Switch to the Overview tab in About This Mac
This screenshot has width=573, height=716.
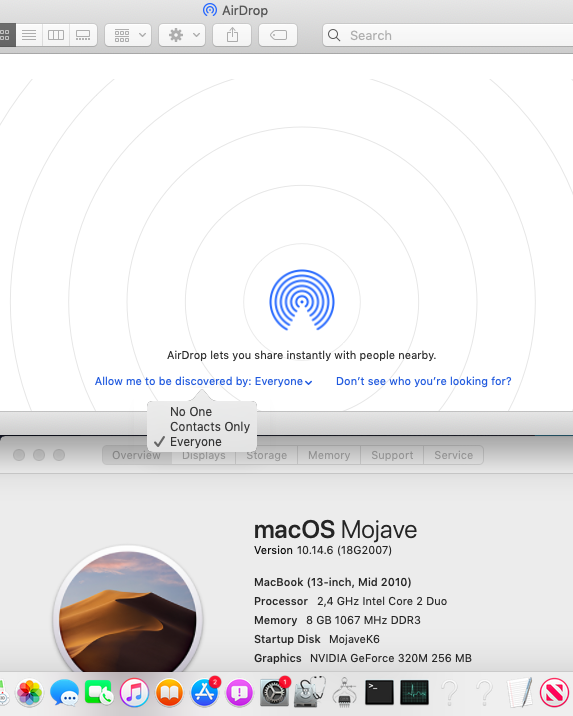(x=137, y=455)
